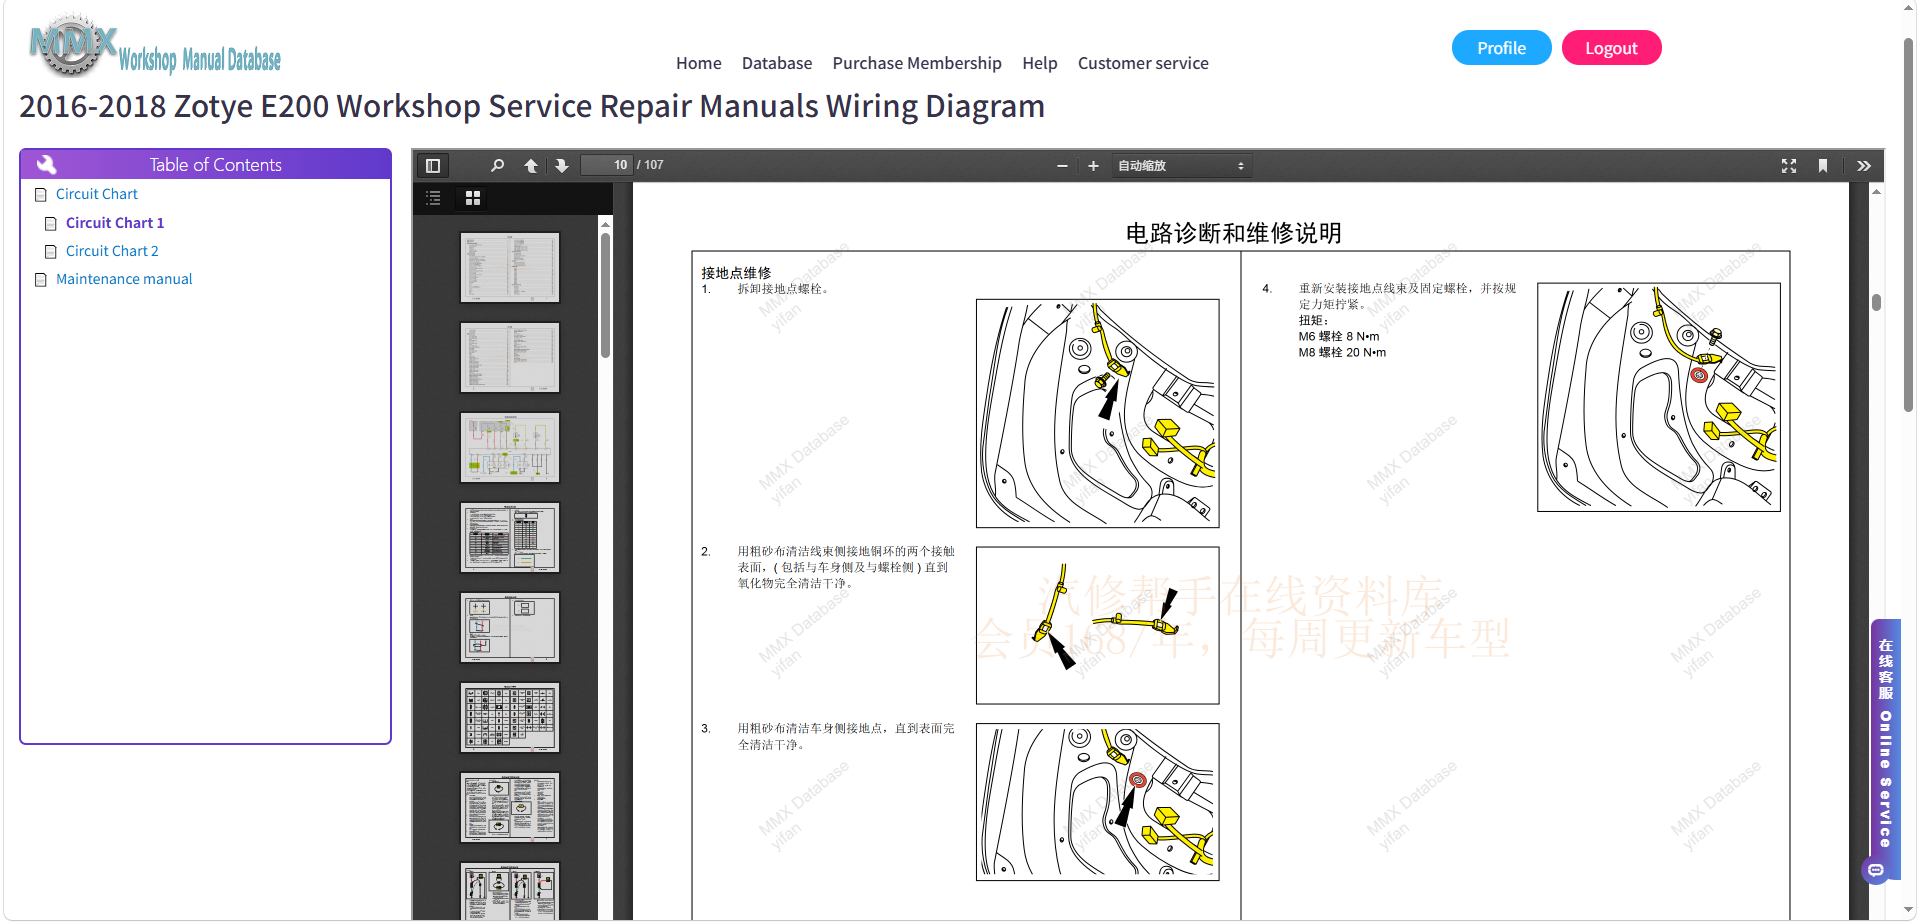Viewport: 1919px width, 922px height.
Task: Click the Logout button
Action: (x=1611, y=48)
